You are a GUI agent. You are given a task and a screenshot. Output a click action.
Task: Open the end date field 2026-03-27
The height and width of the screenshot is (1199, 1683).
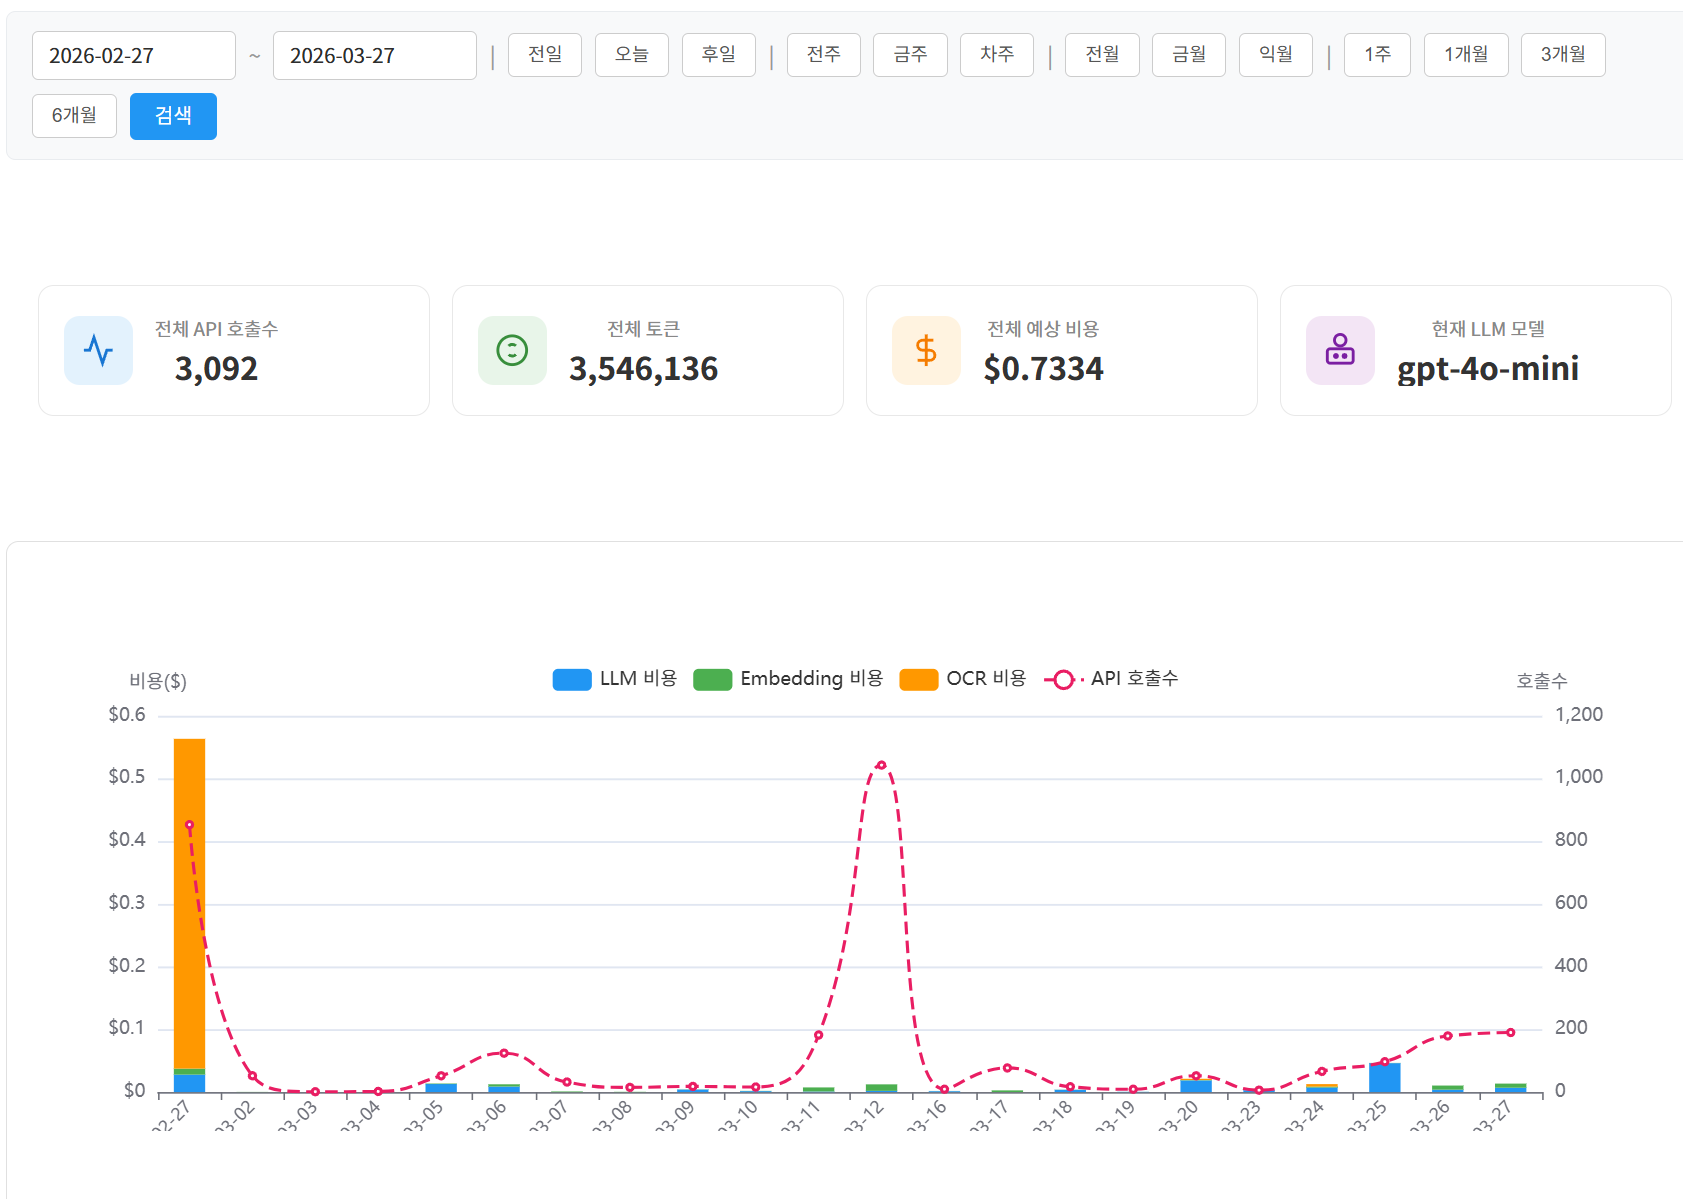click(374, 56)
